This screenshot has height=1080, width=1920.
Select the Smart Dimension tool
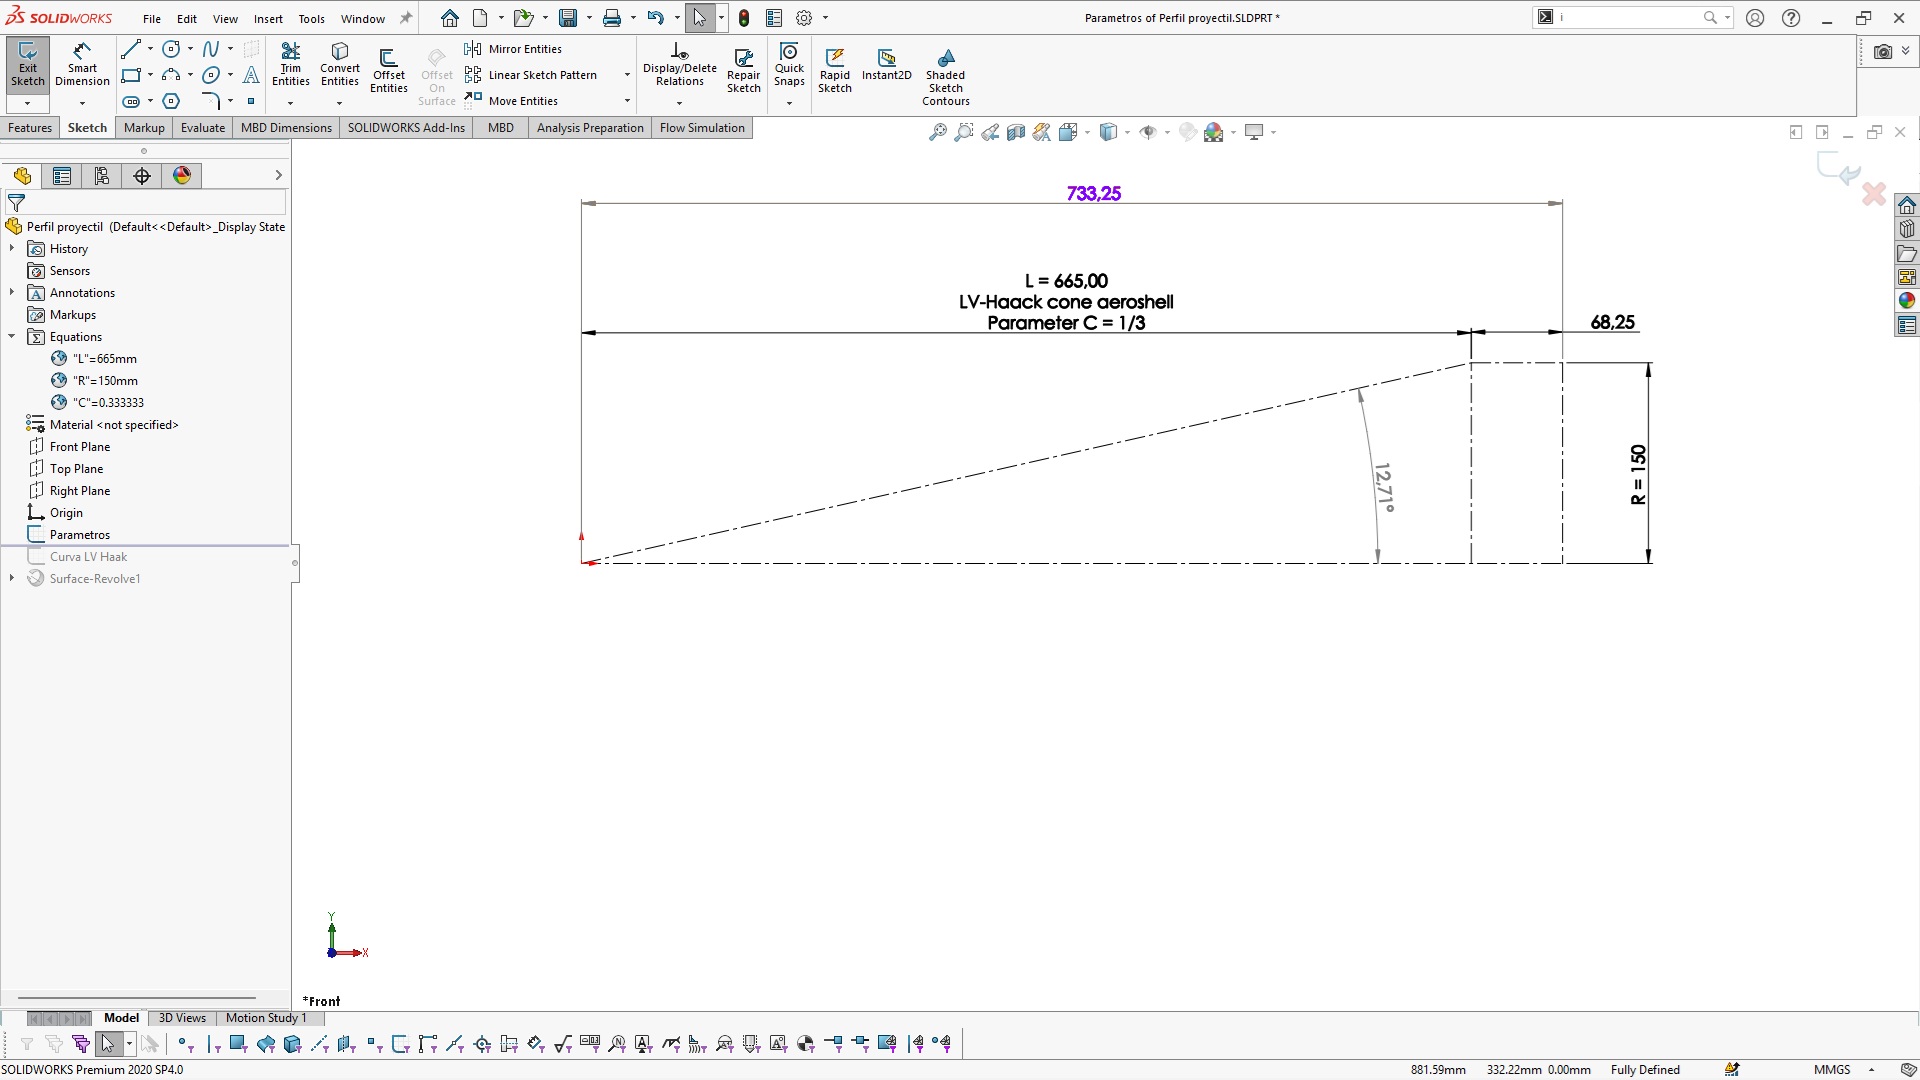pyautogui.click(x=82, y=63)
